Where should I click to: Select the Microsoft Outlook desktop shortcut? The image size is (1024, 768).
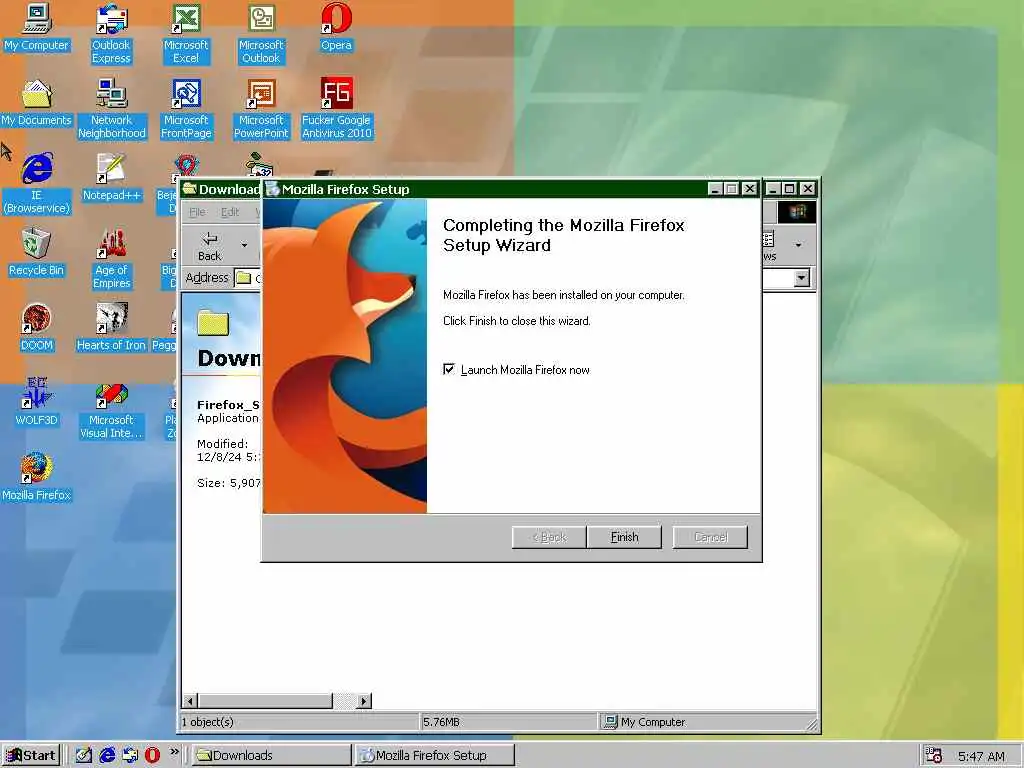261,34
